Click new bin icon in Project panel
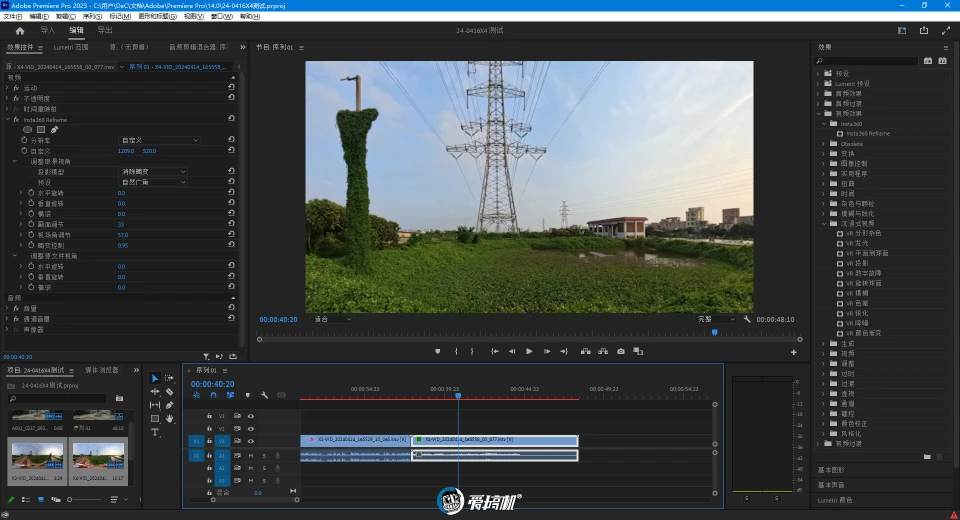 point(119,399)
